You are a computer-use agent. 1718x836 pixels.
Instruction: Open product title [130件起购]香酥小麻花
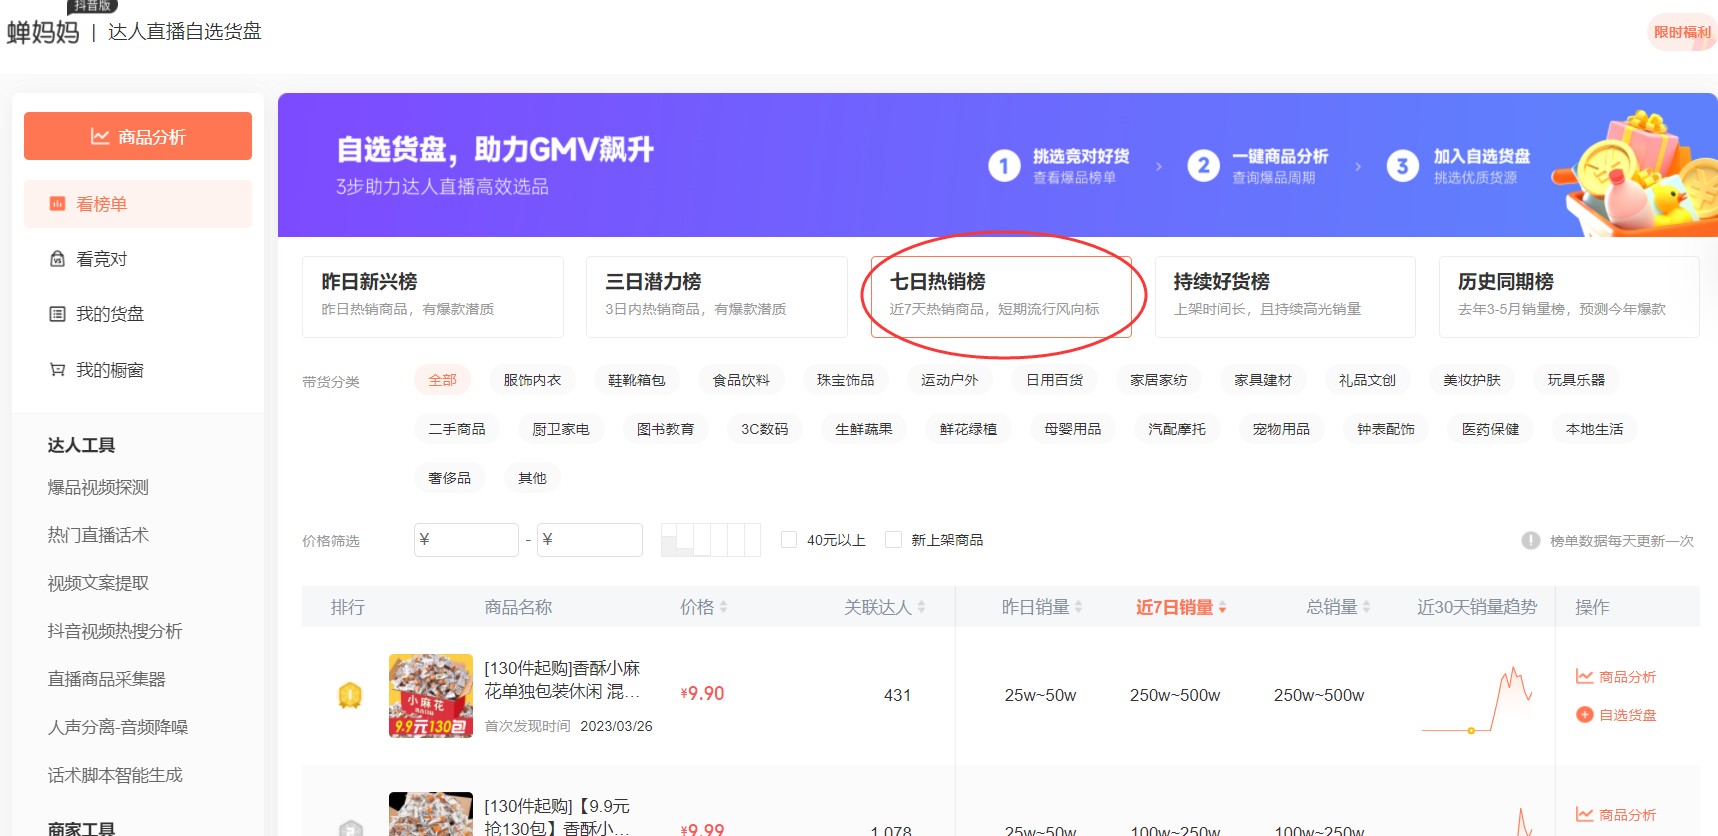click(562, 680)
